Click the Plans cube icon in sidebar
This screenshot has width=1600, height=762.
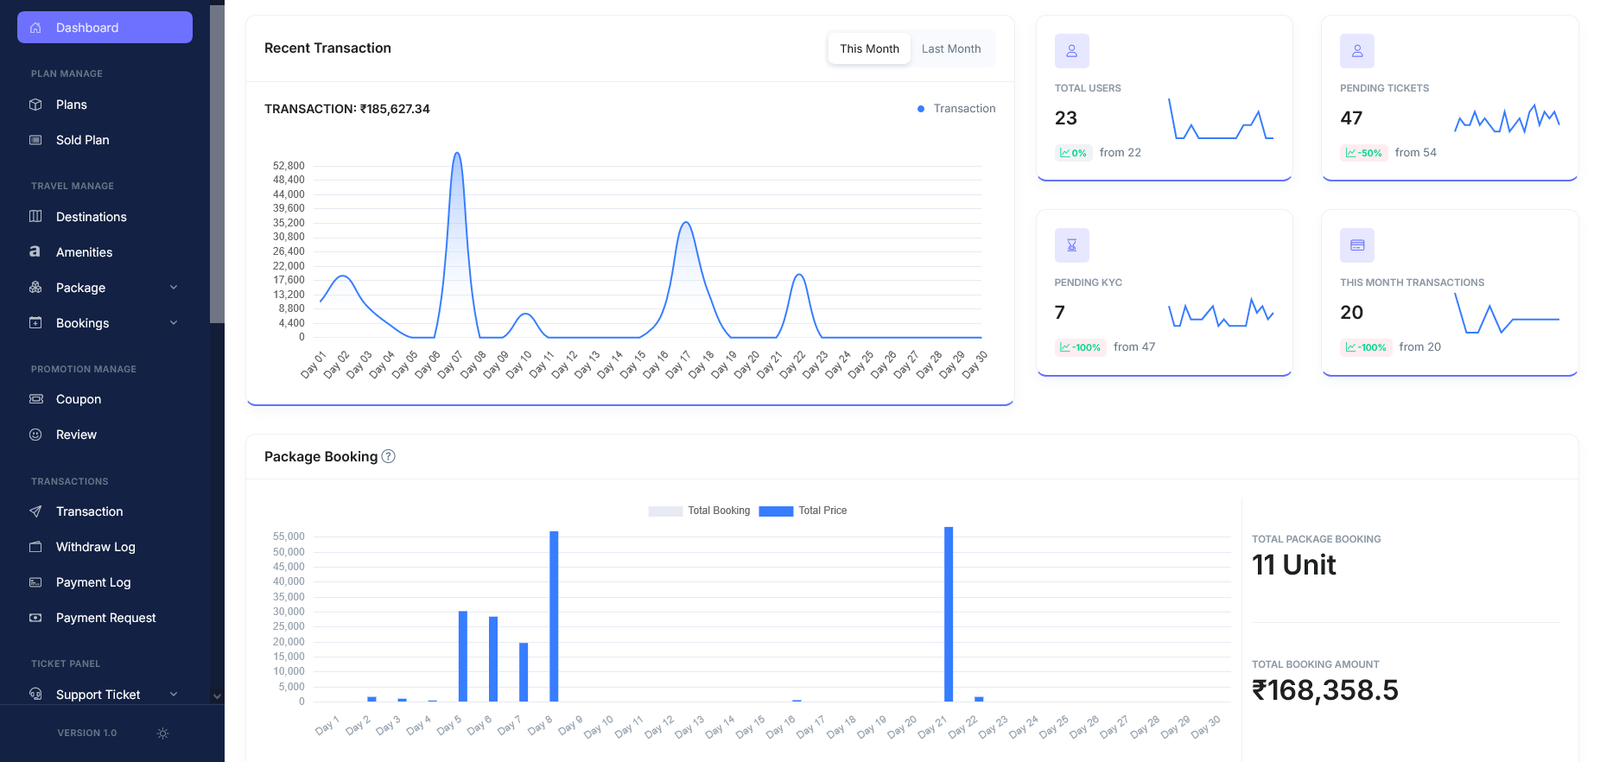36,105
